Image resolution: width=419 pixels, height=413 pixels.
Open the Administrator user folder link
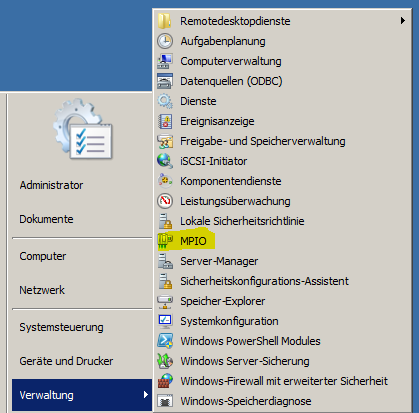(82, 185)
